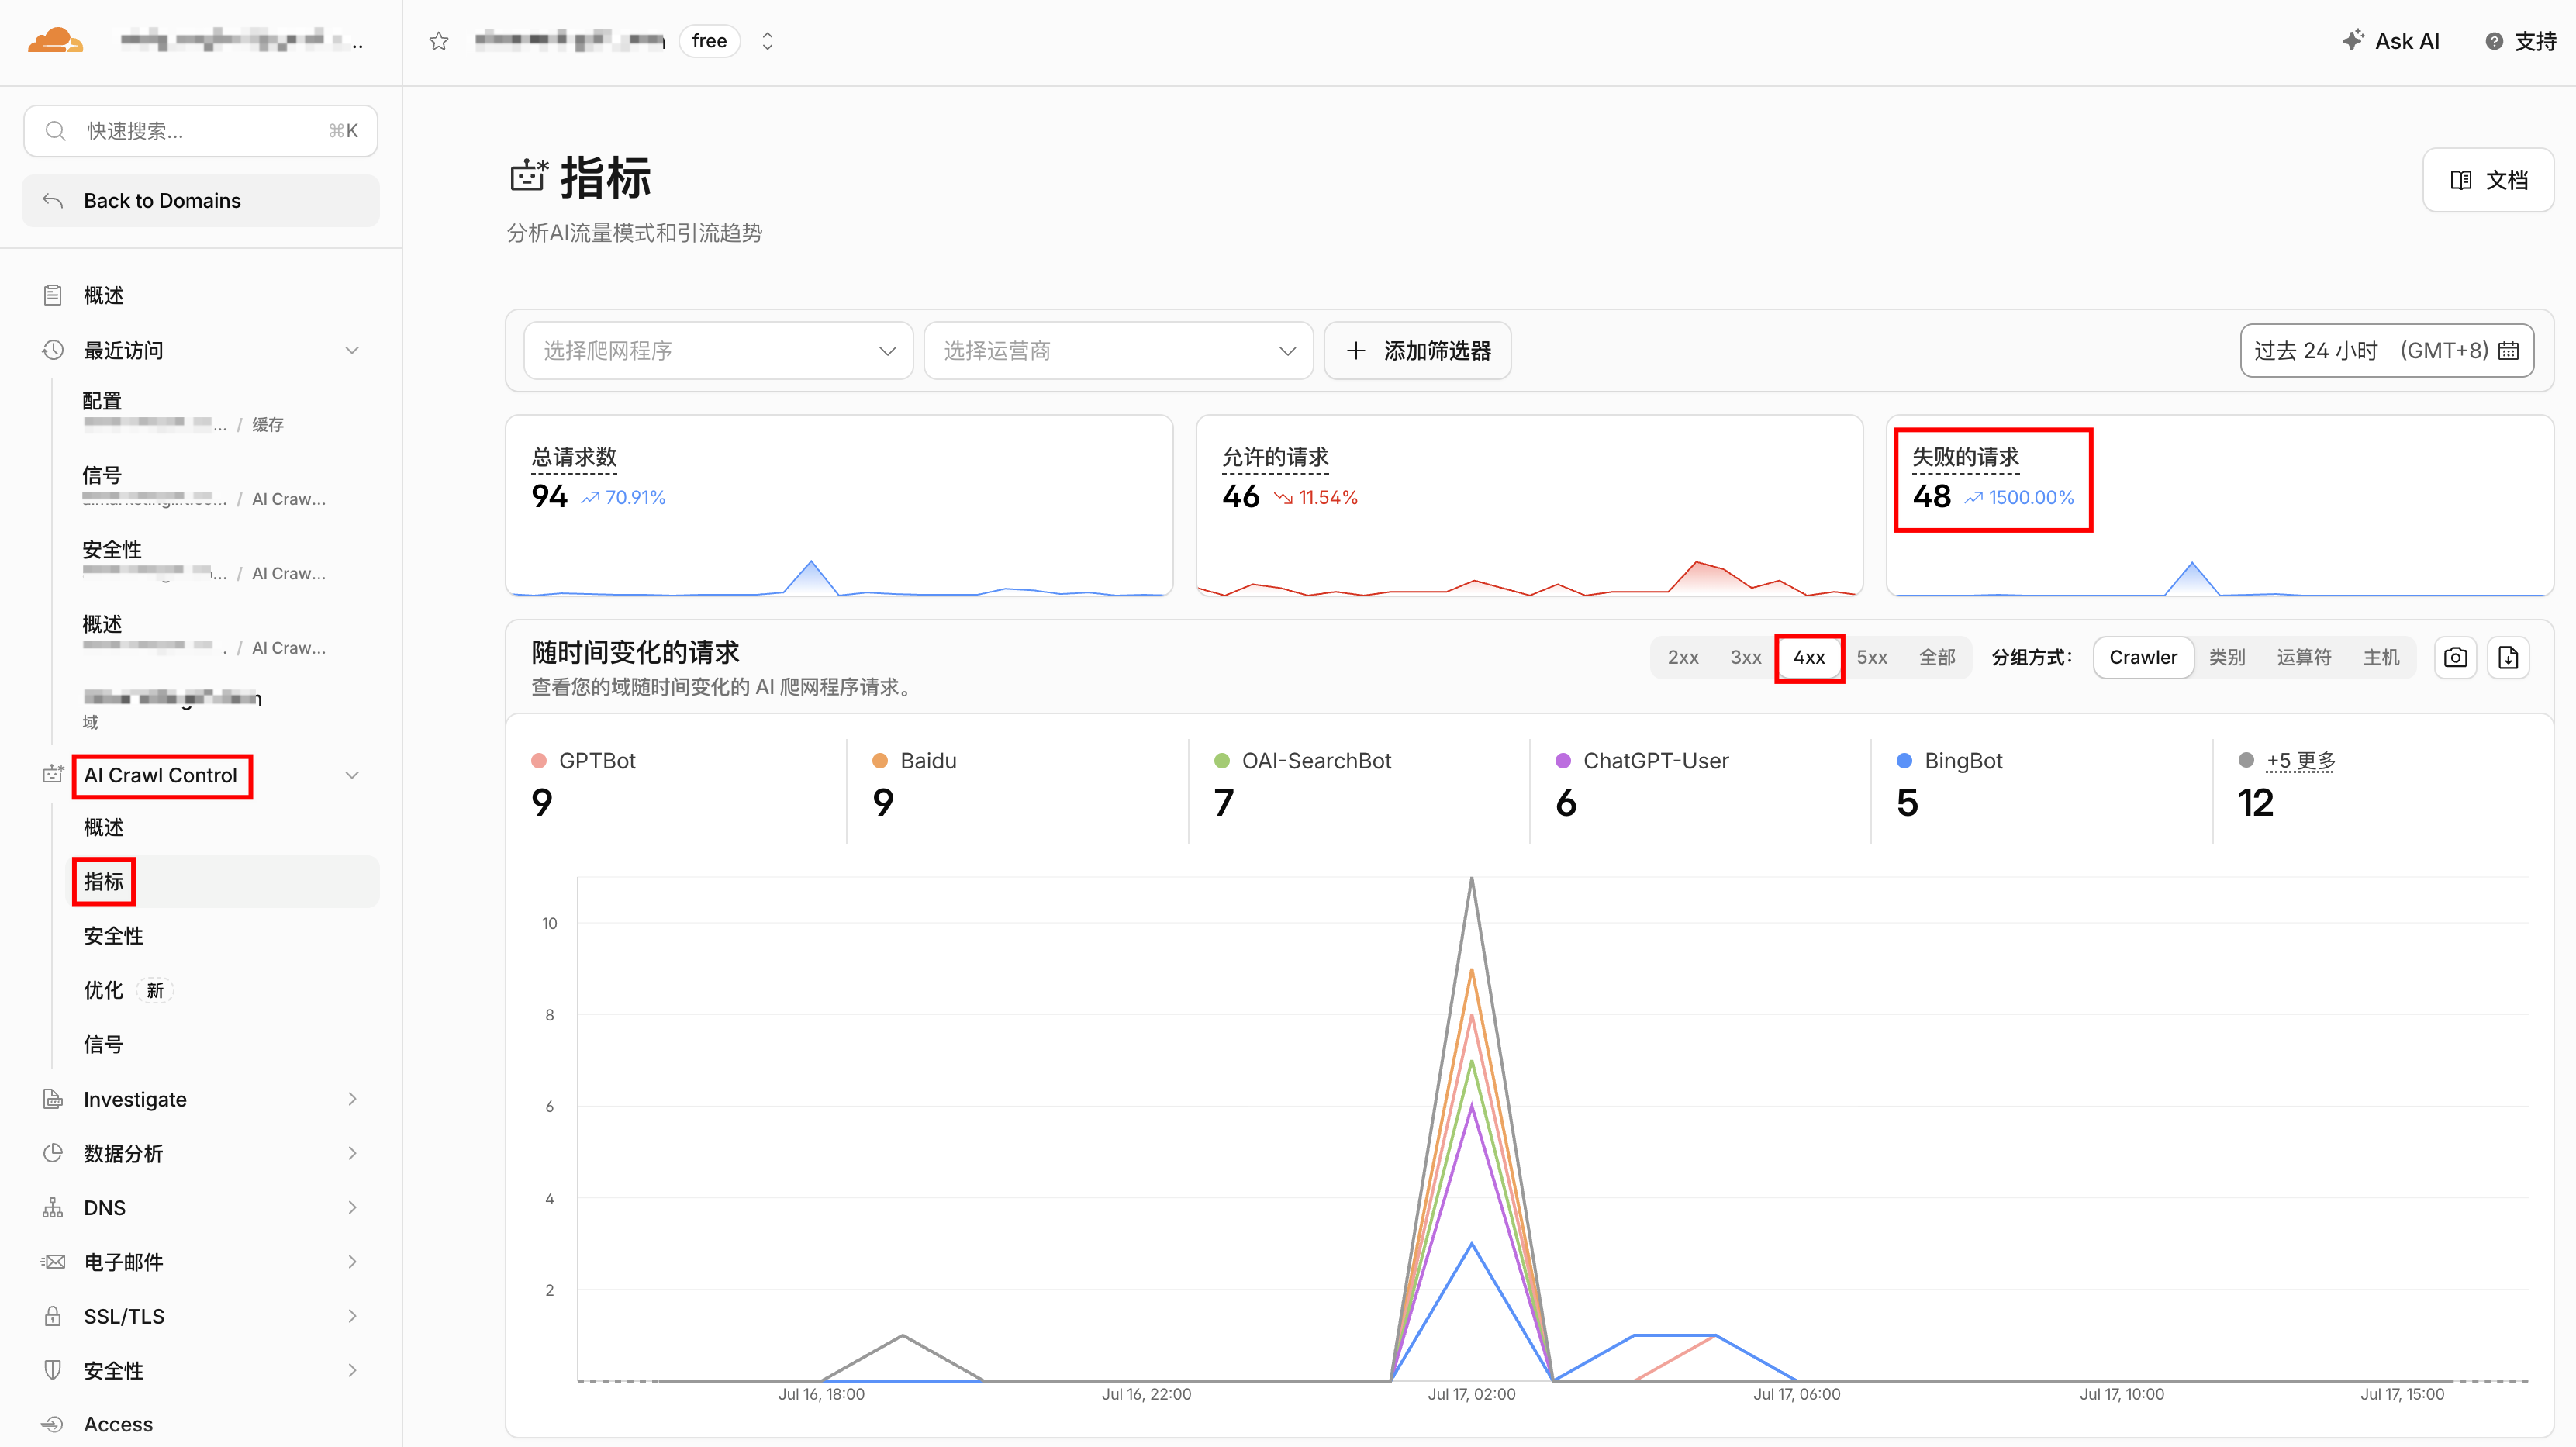Viewport: 2576px width, 1447px height.
Task: Show +5 更多 crawlers
Action: [2301, 761]
